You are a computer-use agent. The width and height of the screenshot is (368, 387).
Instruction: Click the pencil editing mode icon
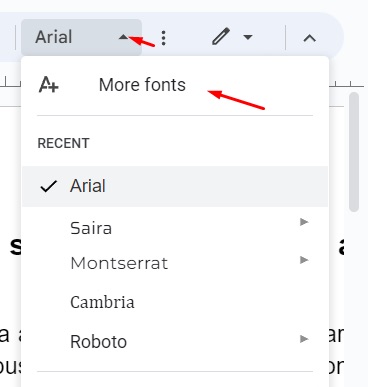tap(221, 37)
